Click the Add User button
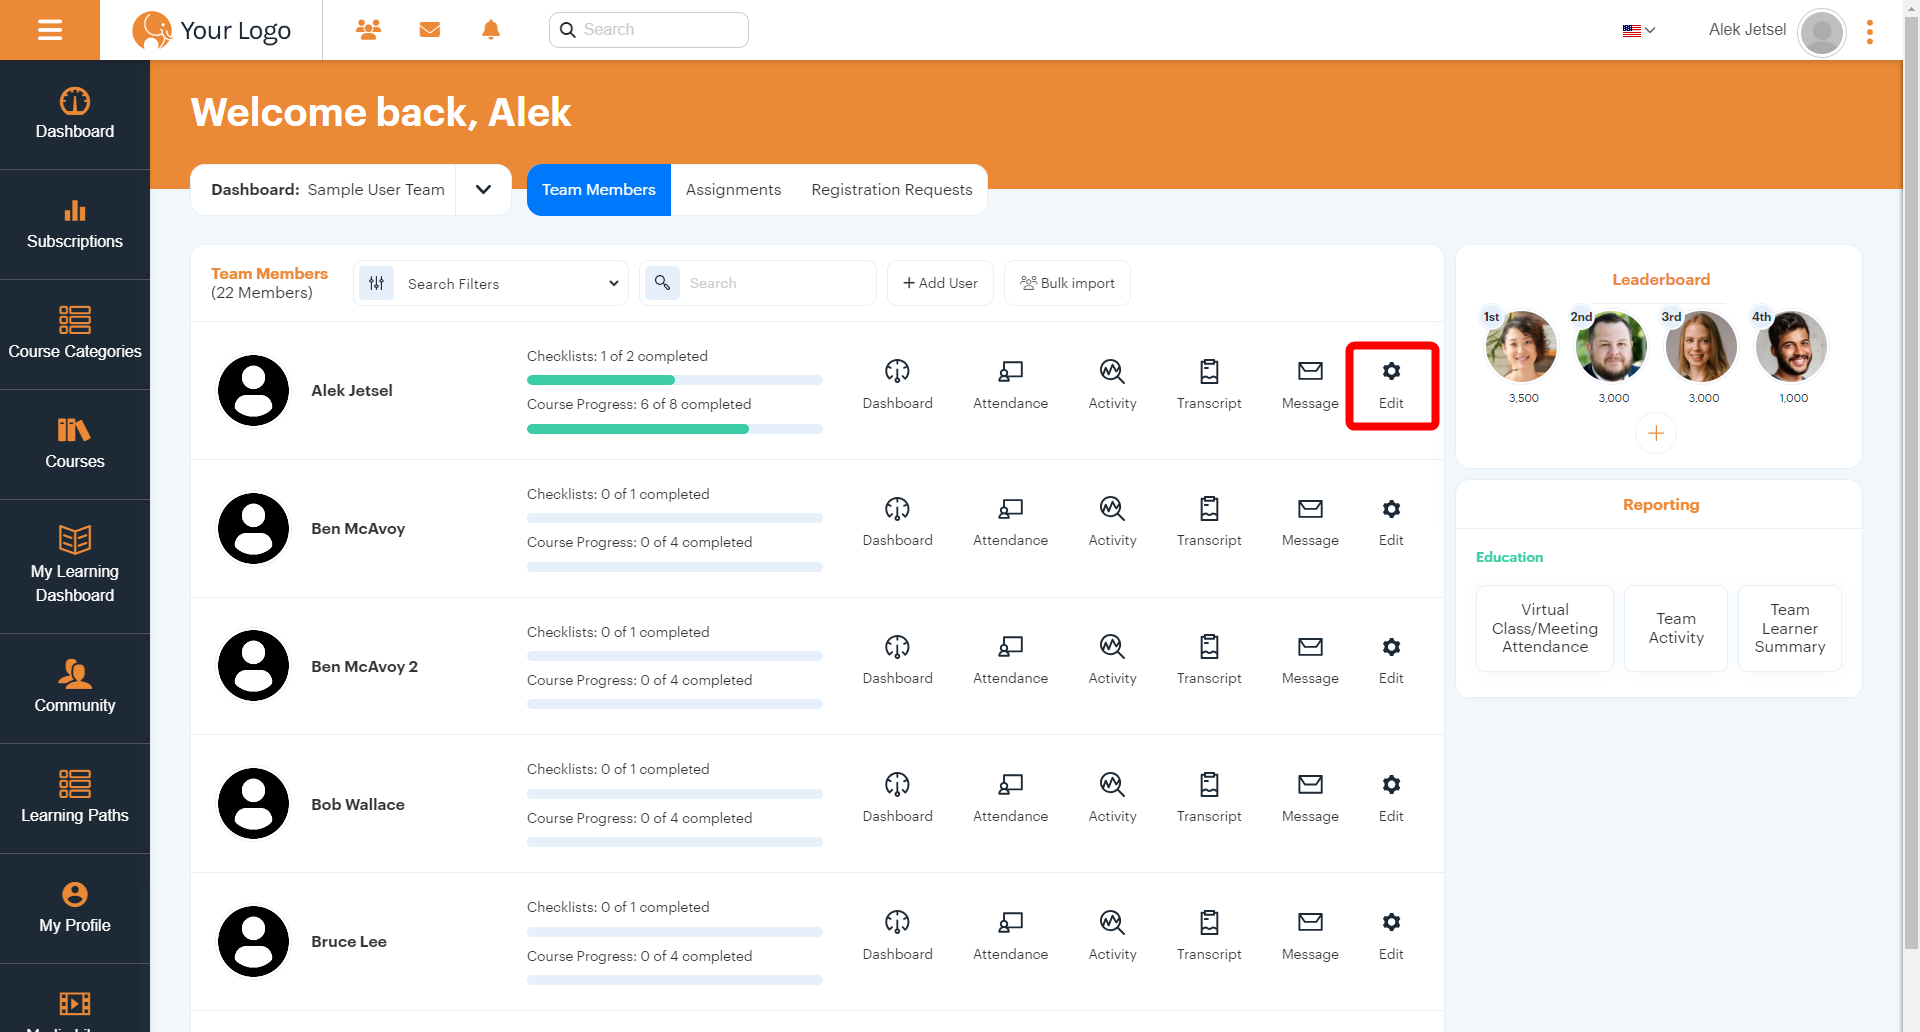The image size is (1920, 1032). [x=940, y=283]
